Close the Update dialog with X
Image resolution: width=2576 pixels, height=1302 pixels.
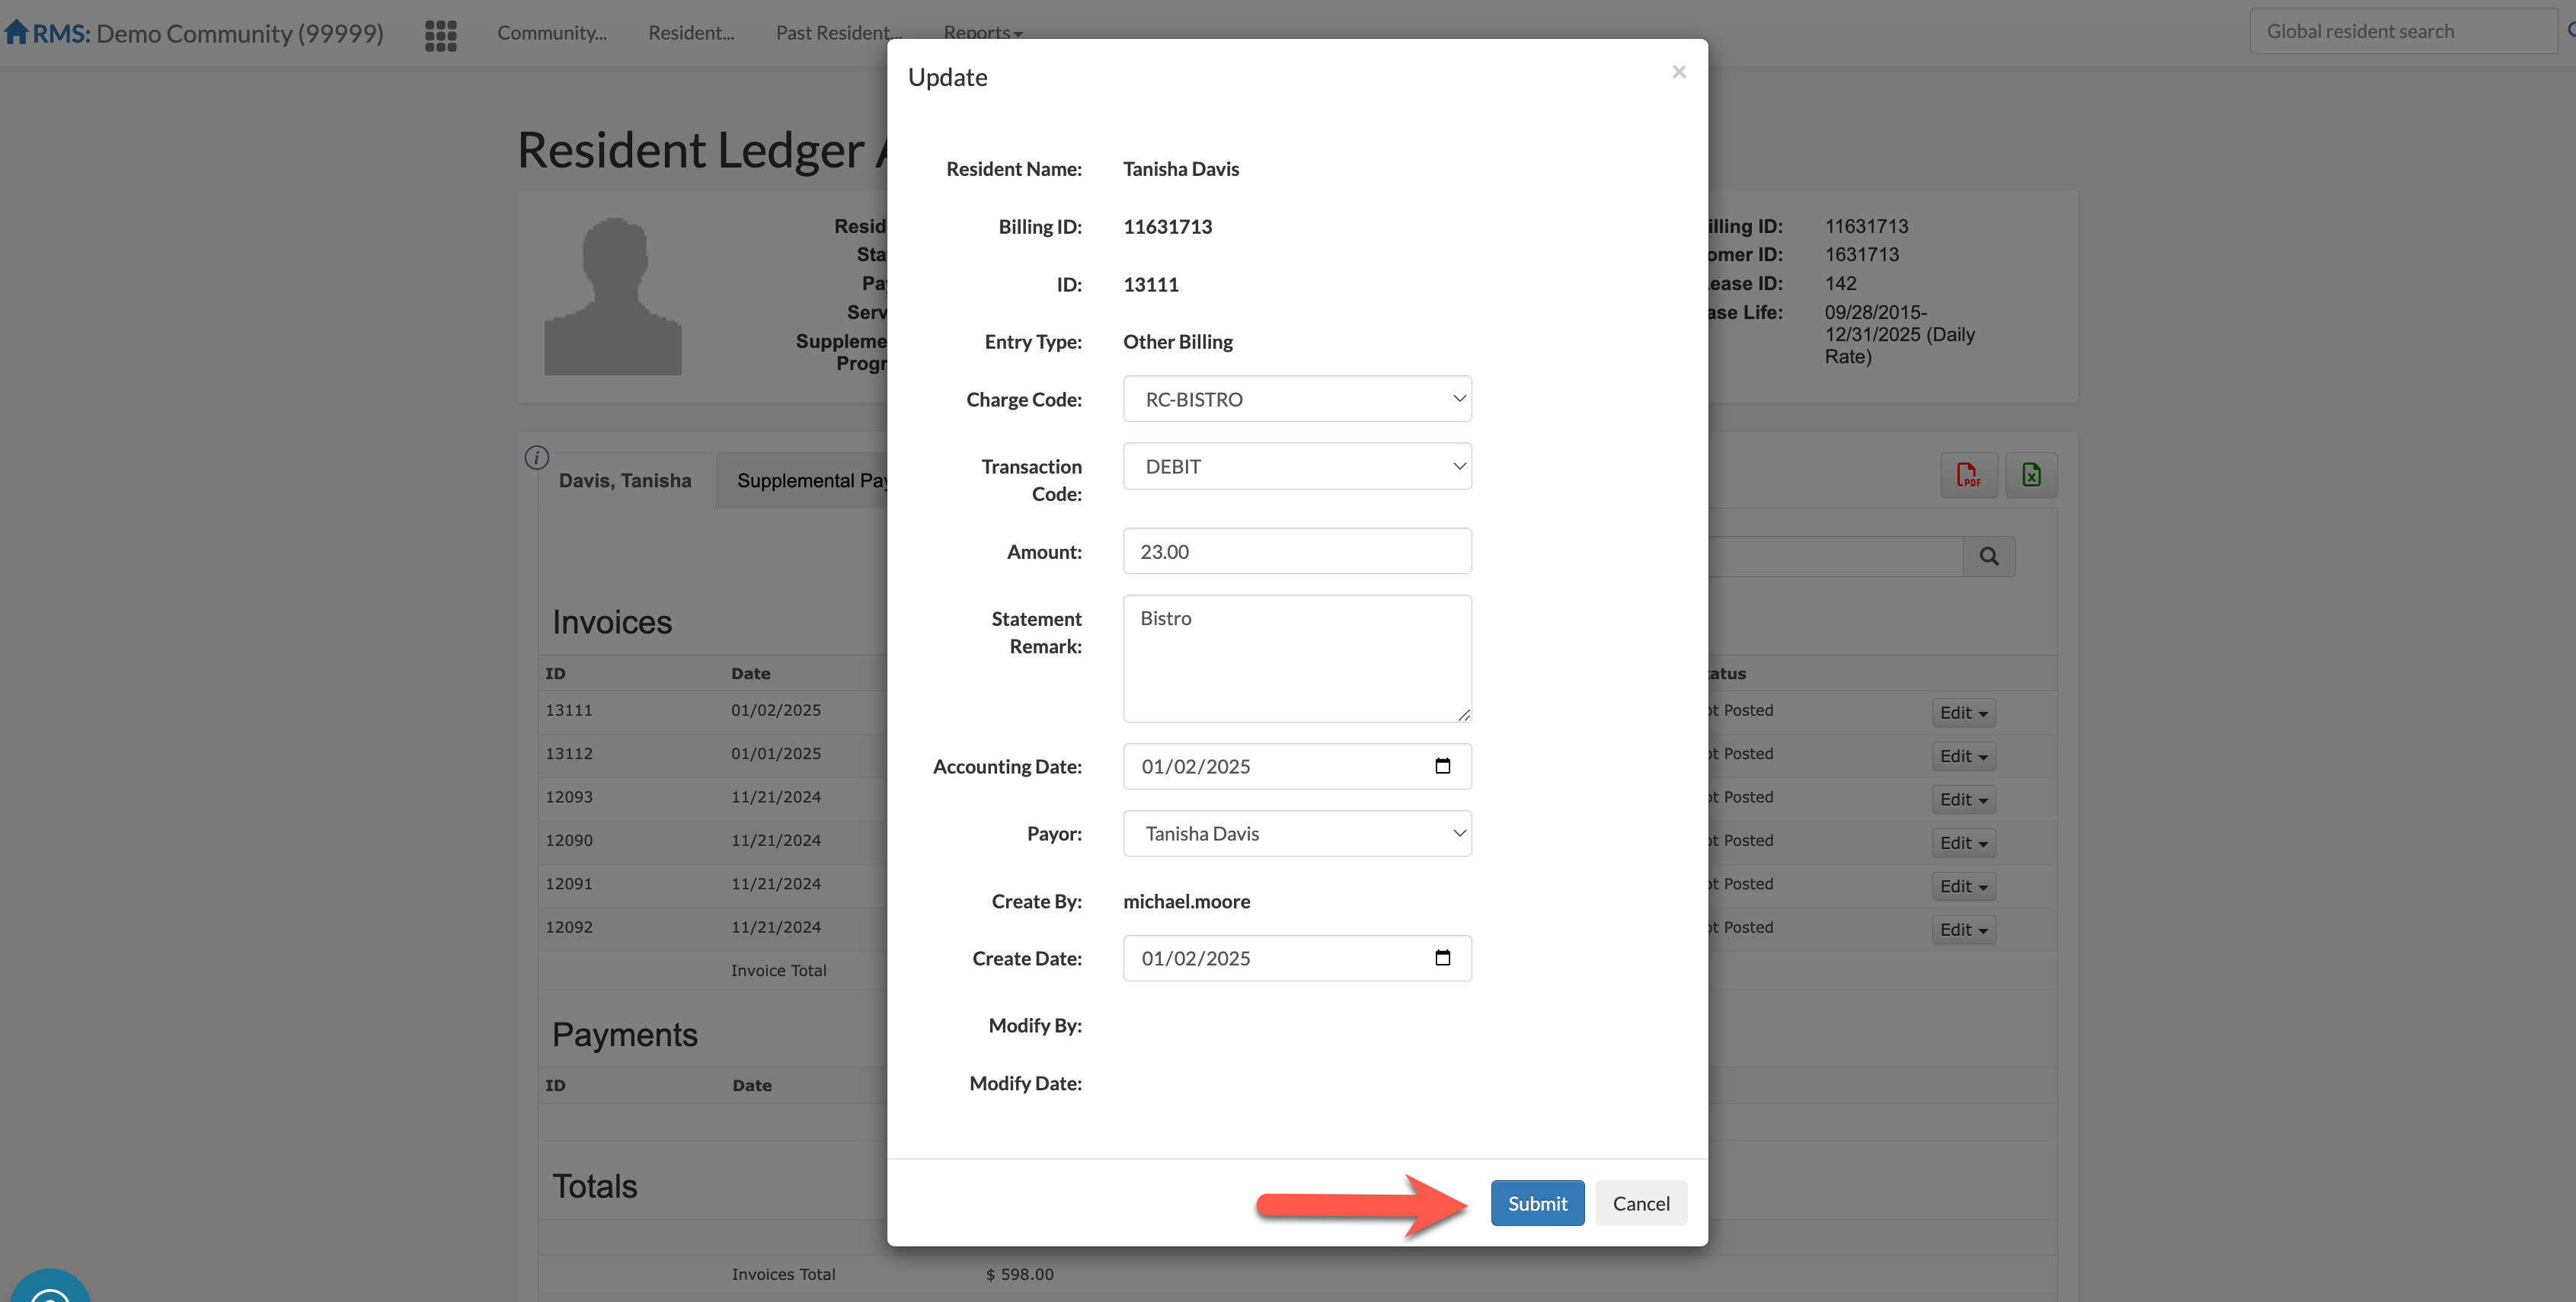click(1679, 72)
